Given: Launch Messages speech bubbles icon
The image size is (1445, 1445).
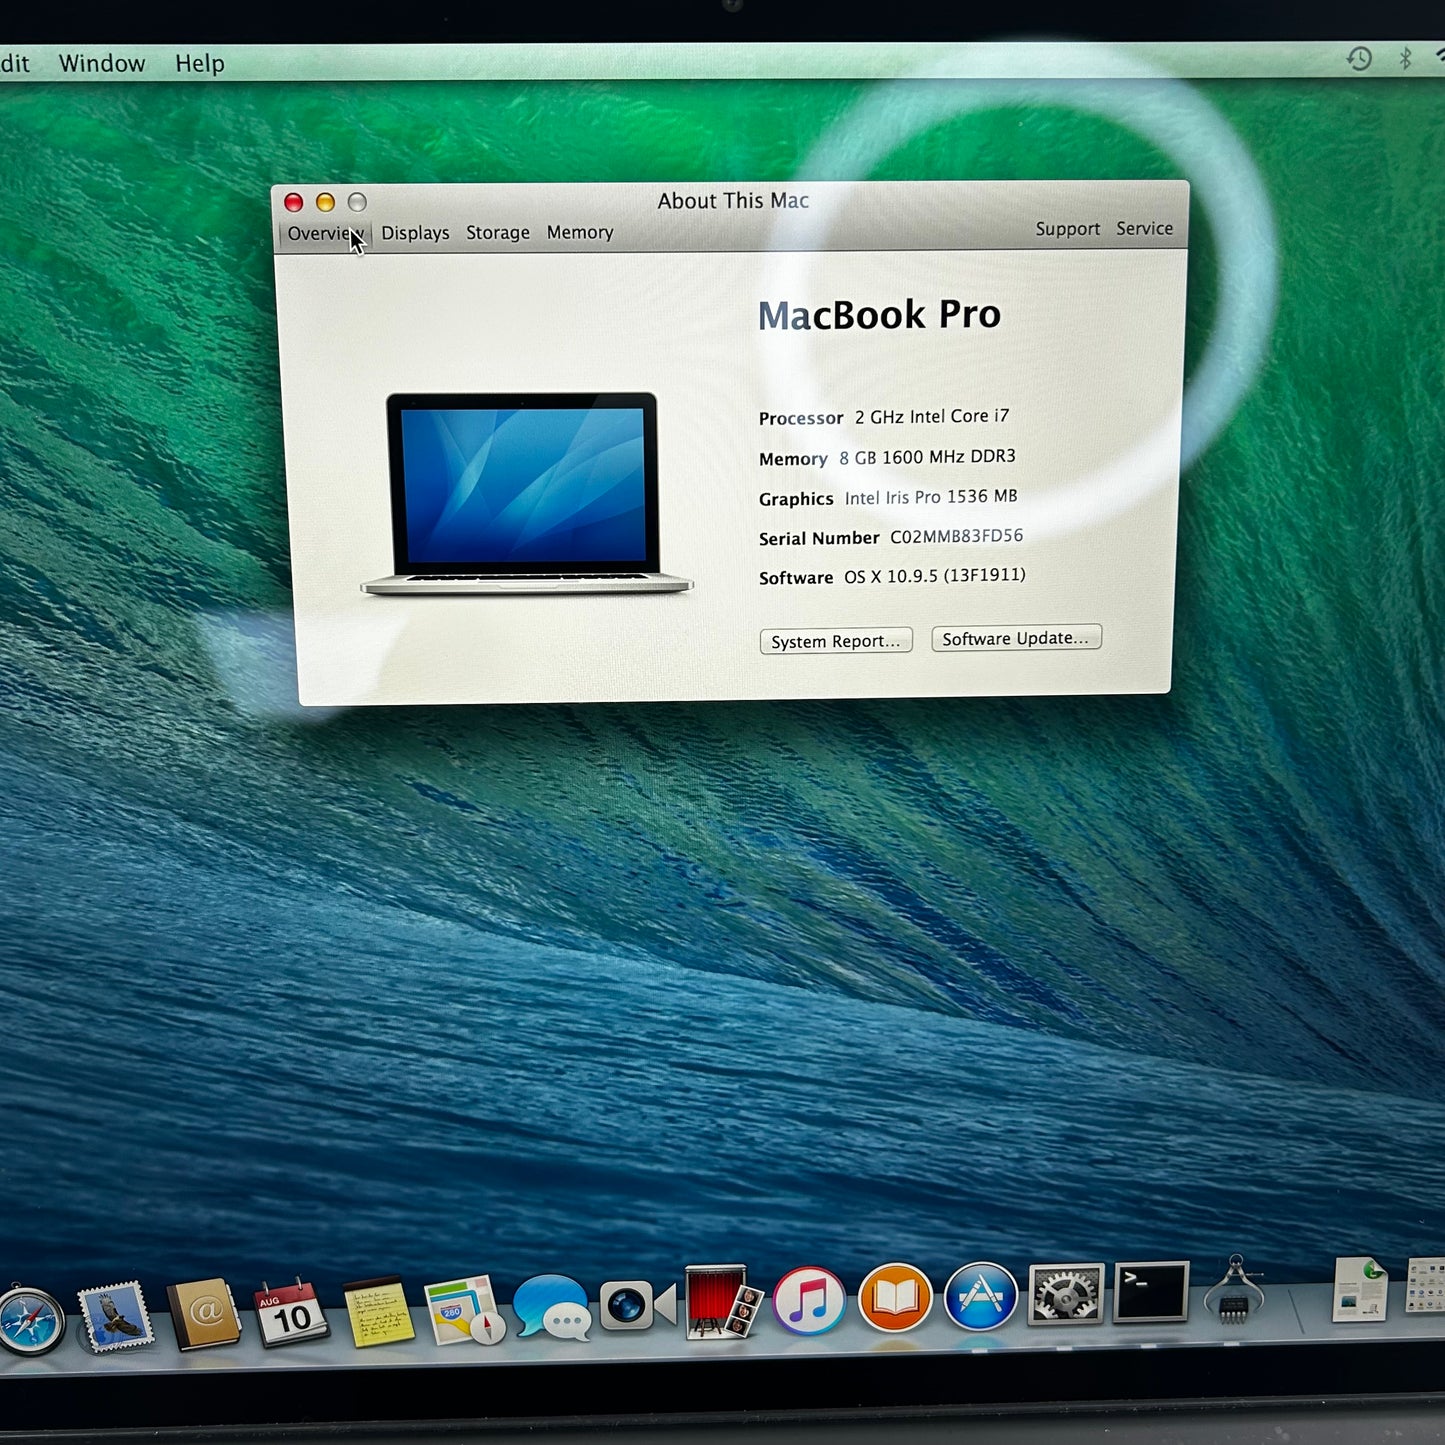Looking at the screenshot, I should tap(551, 1308).
